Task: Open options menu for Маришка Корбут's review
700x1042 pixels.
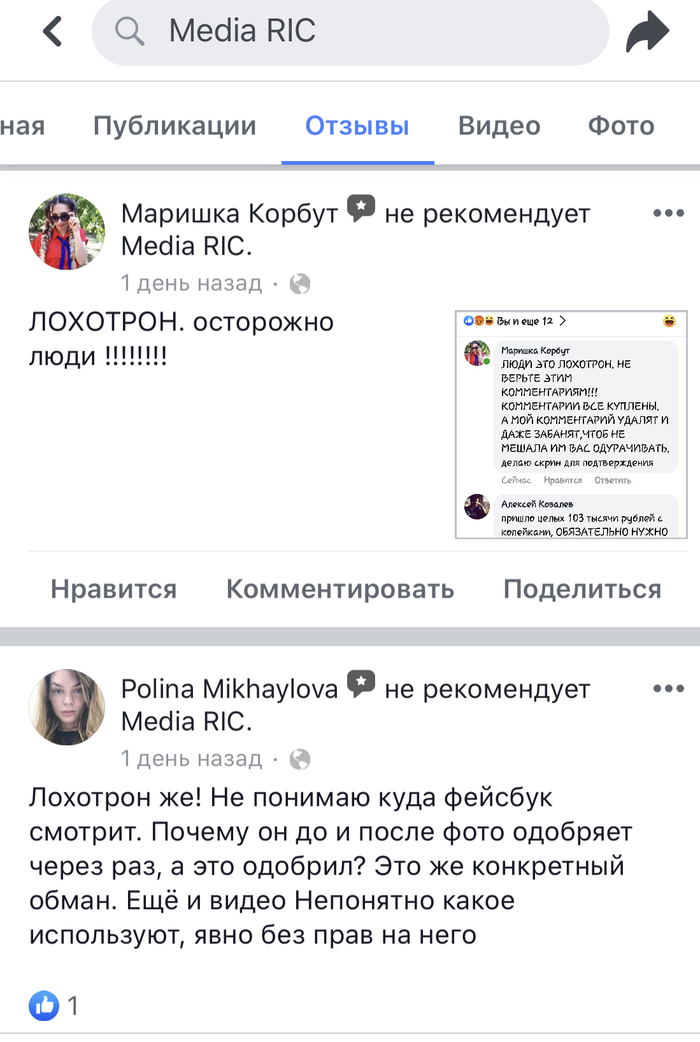Action: tap(668, 213)
